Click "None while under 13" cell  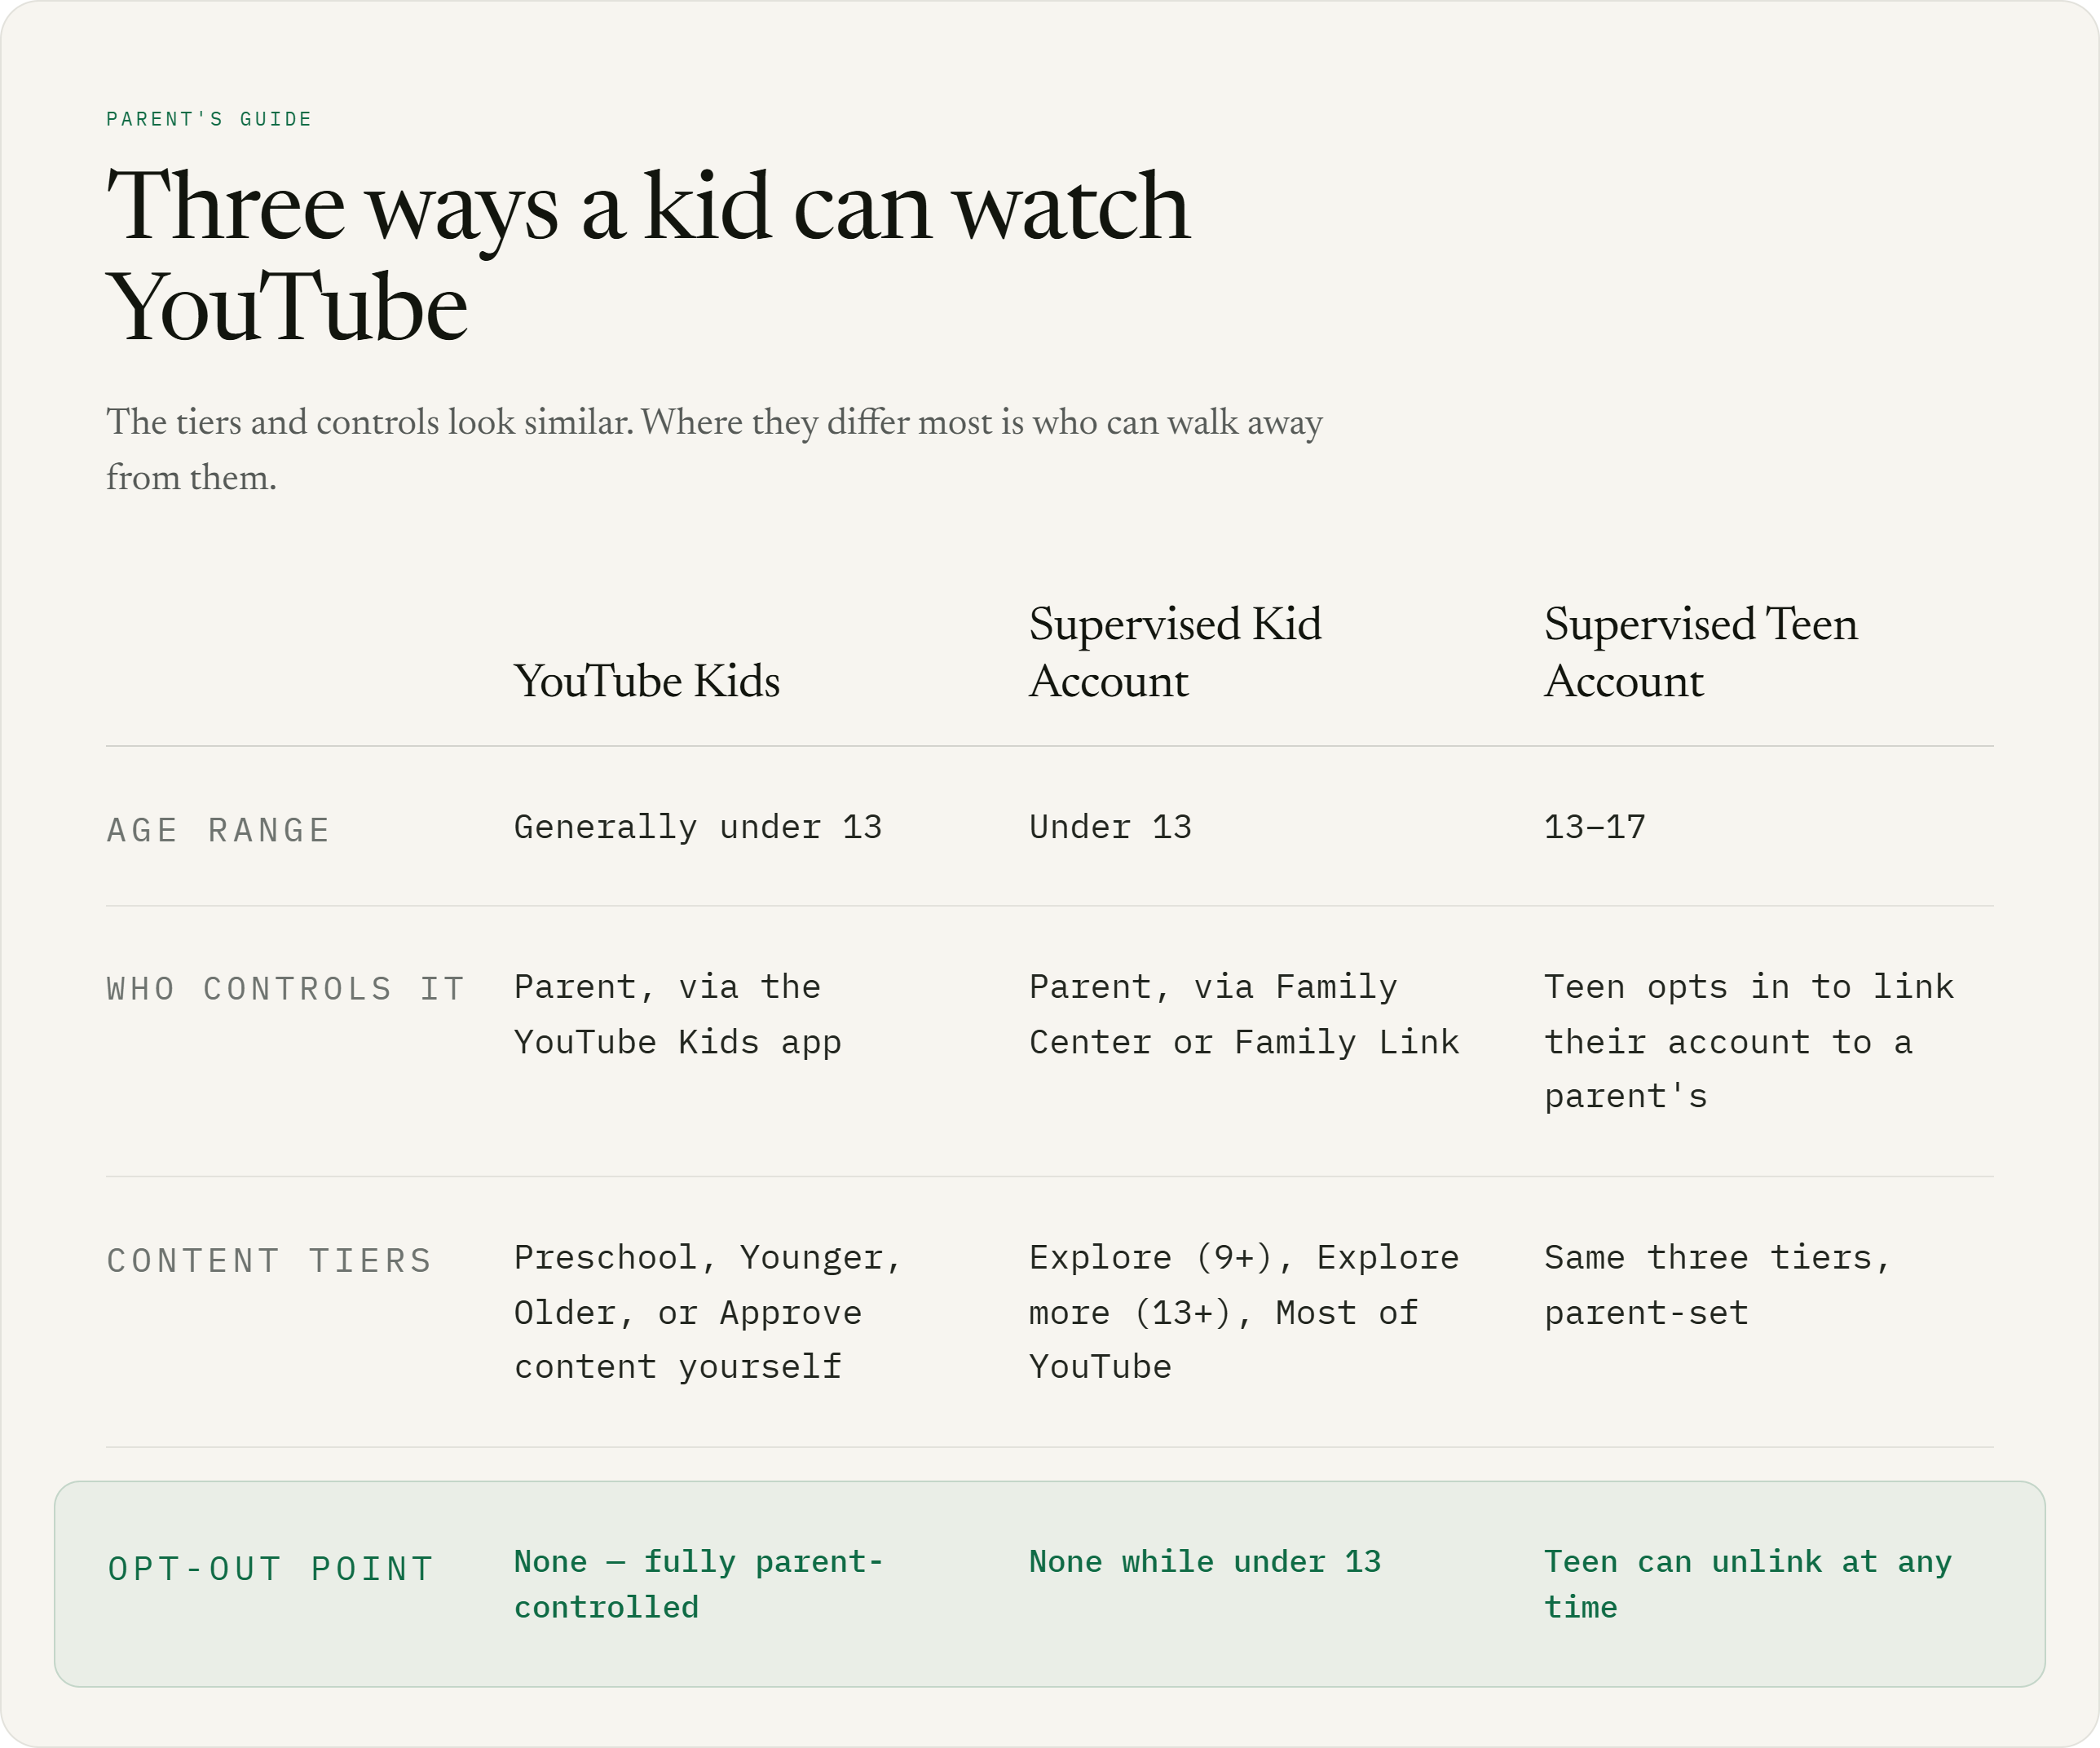(1205, 1561)
